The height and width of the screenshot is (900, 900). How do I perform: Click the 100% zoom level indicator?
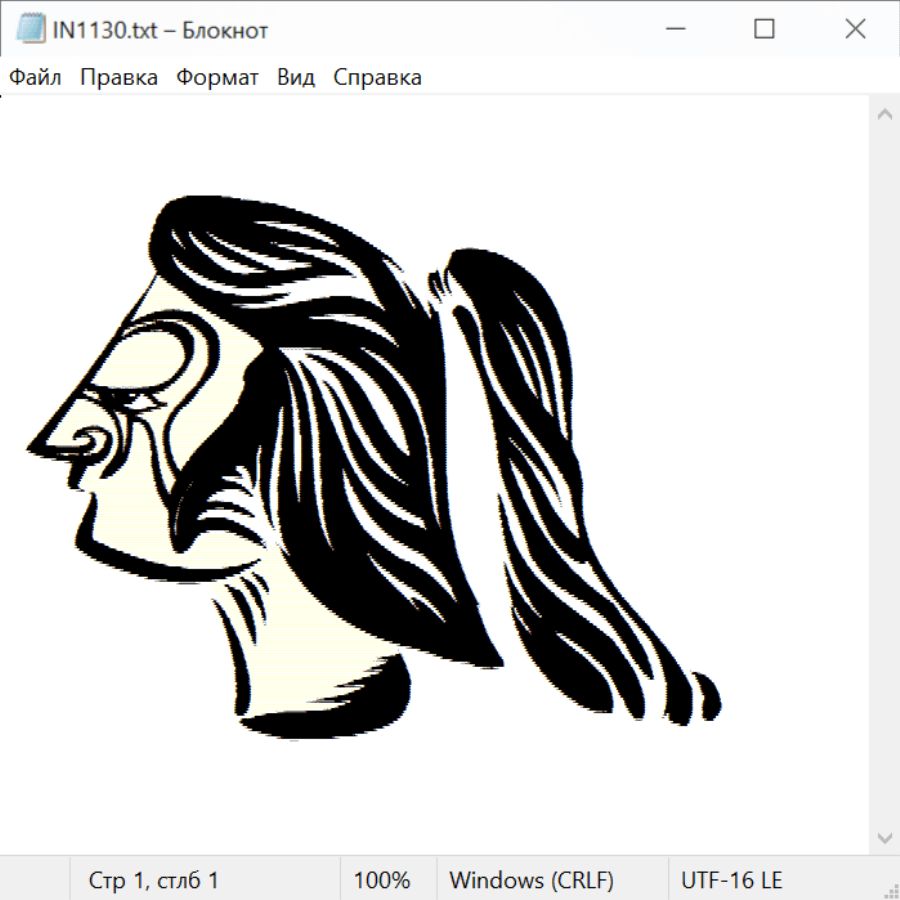(382, 880)
